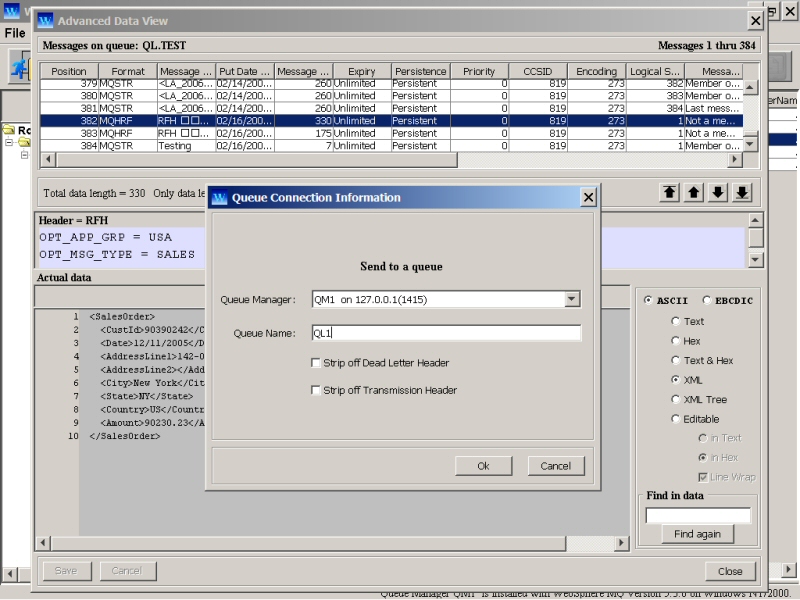Choose Text & Hex display mode
This screenshot has height=600, width=800.
click(x=676, y=360)
